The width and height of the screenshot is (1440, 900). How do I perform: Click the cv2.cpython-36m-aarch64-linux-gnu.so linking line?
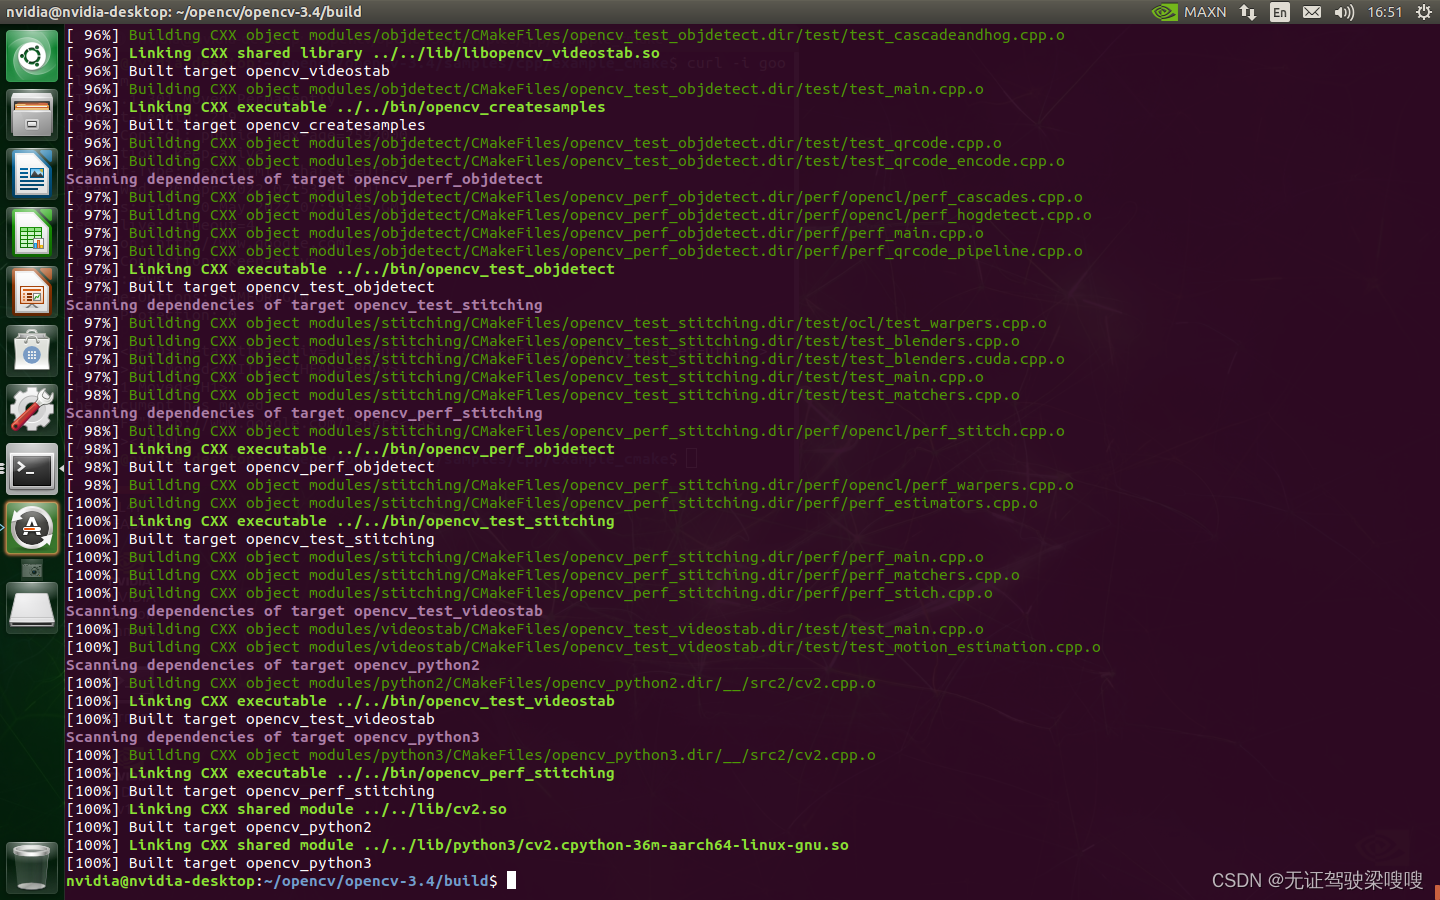point(457,845)
